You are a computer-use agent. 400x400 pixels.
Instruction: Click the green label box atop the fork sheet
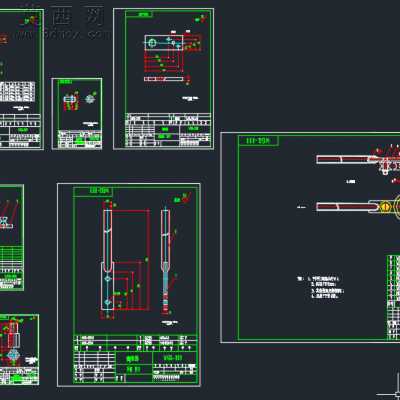(x=93, y=191)
